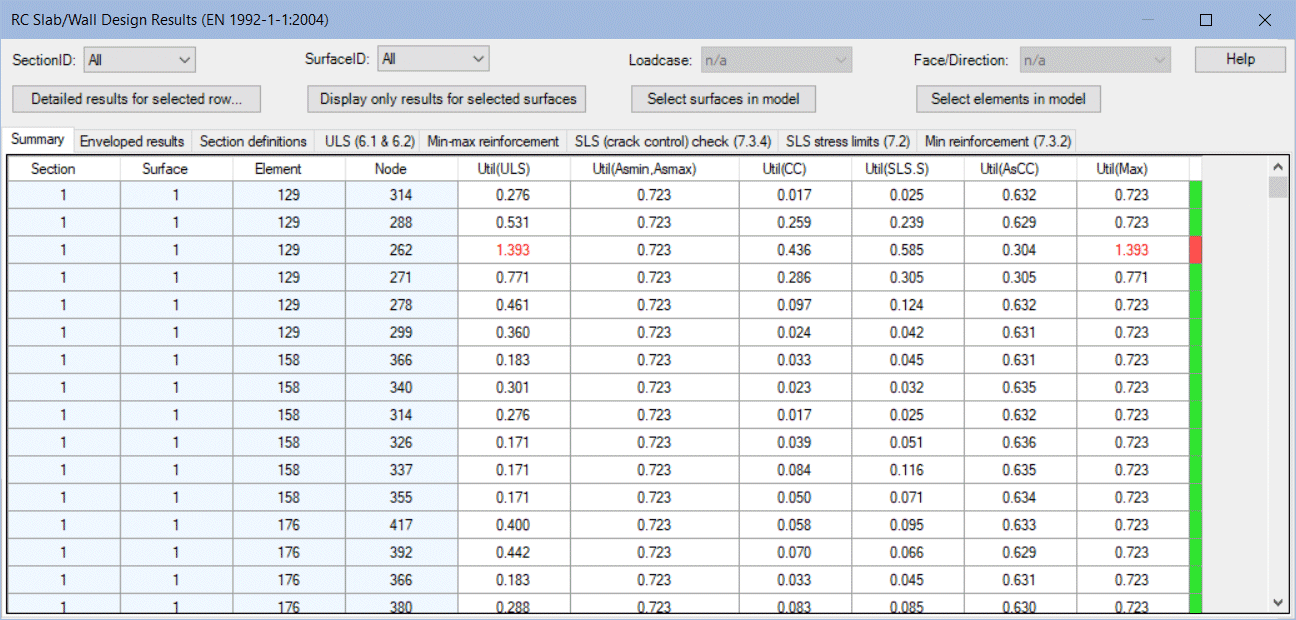
Task: Open SLS (crack control) check tab
Action: click(x=673, y=141)
